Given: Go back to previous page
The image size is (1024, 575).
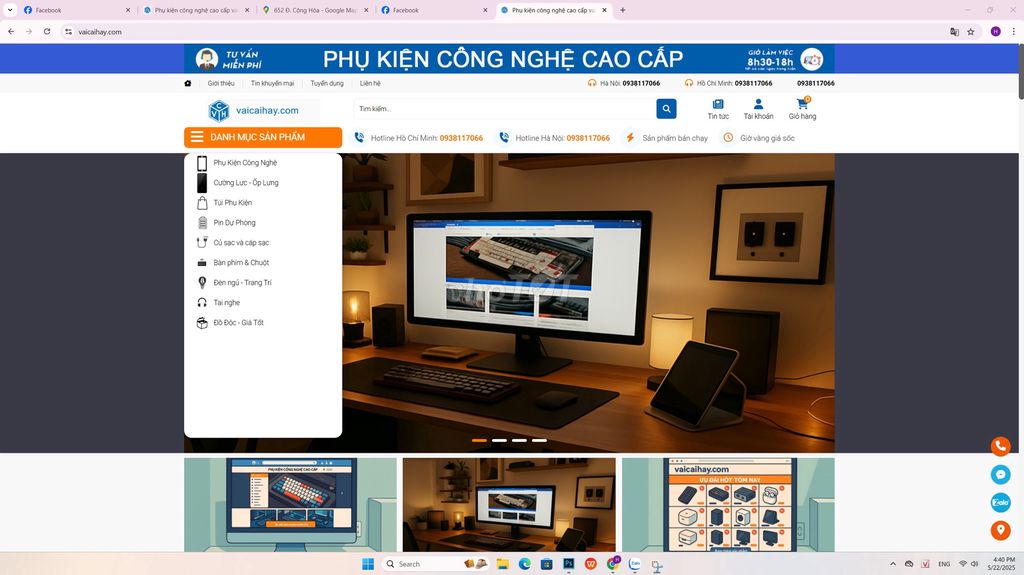Looking at the screenshot, I should tap(11, 31).
